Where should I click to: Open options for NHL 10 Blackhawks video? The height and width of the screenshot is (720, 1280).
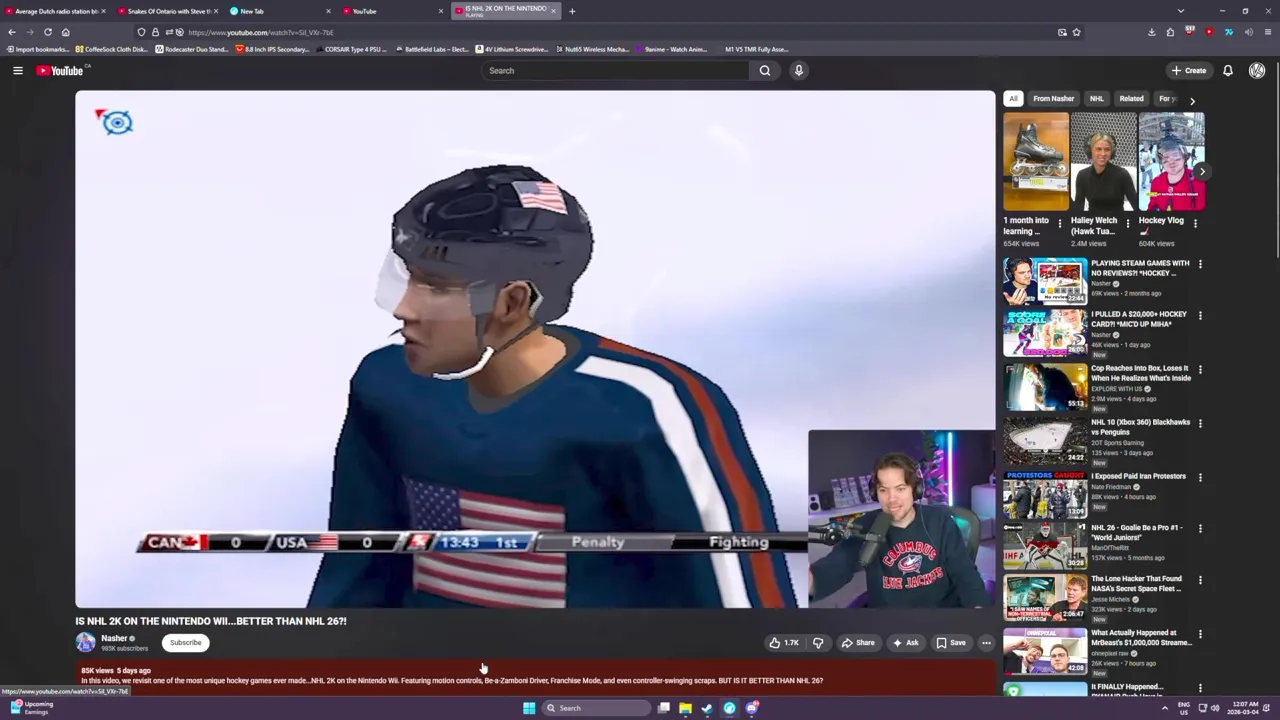1200,423
